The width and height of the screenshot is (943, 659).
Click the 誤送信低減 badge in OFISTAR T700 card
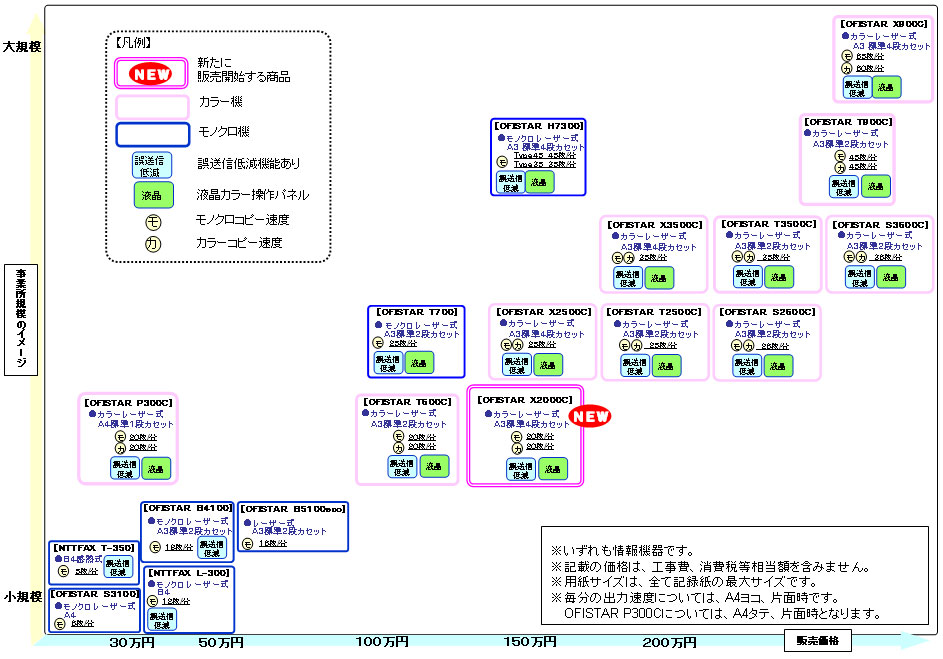(x=389, y=363)
